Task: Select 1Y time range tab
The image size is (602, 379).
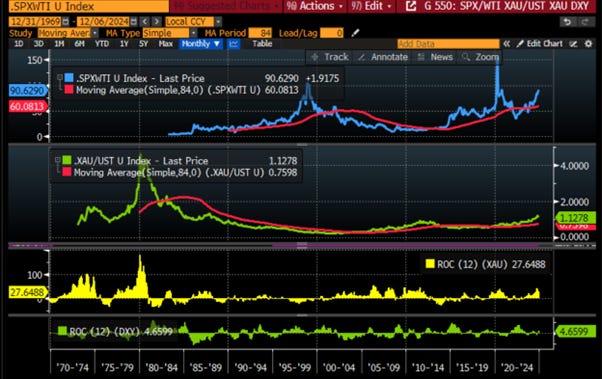Action: point(124,44)
